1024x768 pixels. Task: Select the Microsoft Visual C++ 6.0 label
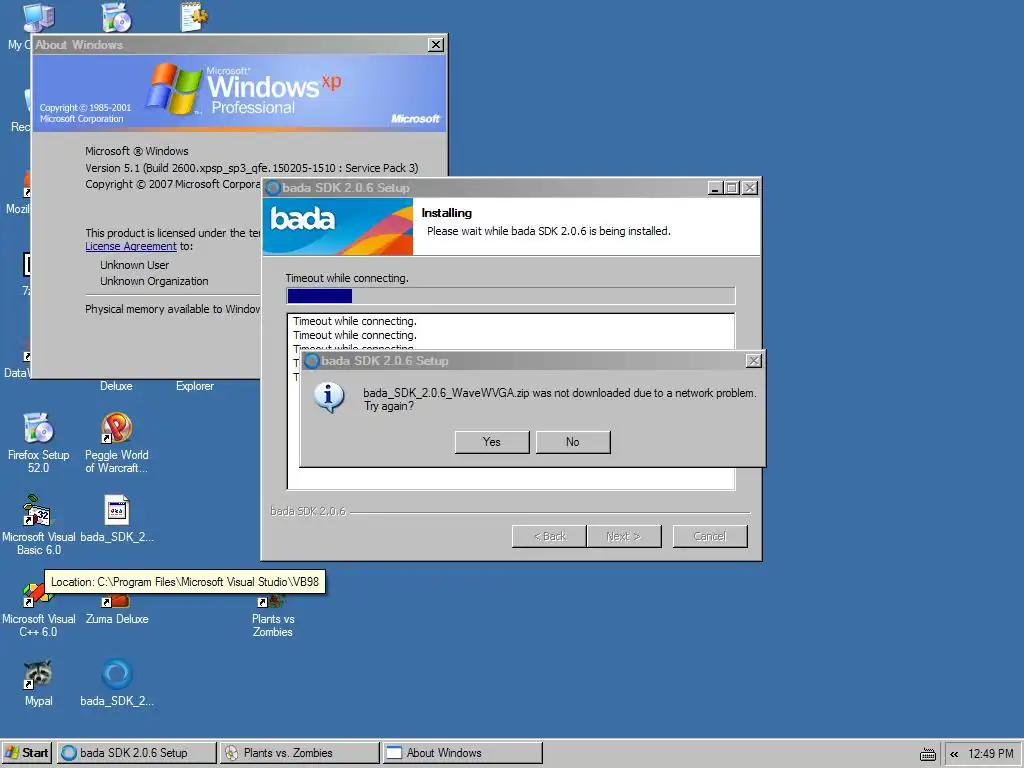39,625
